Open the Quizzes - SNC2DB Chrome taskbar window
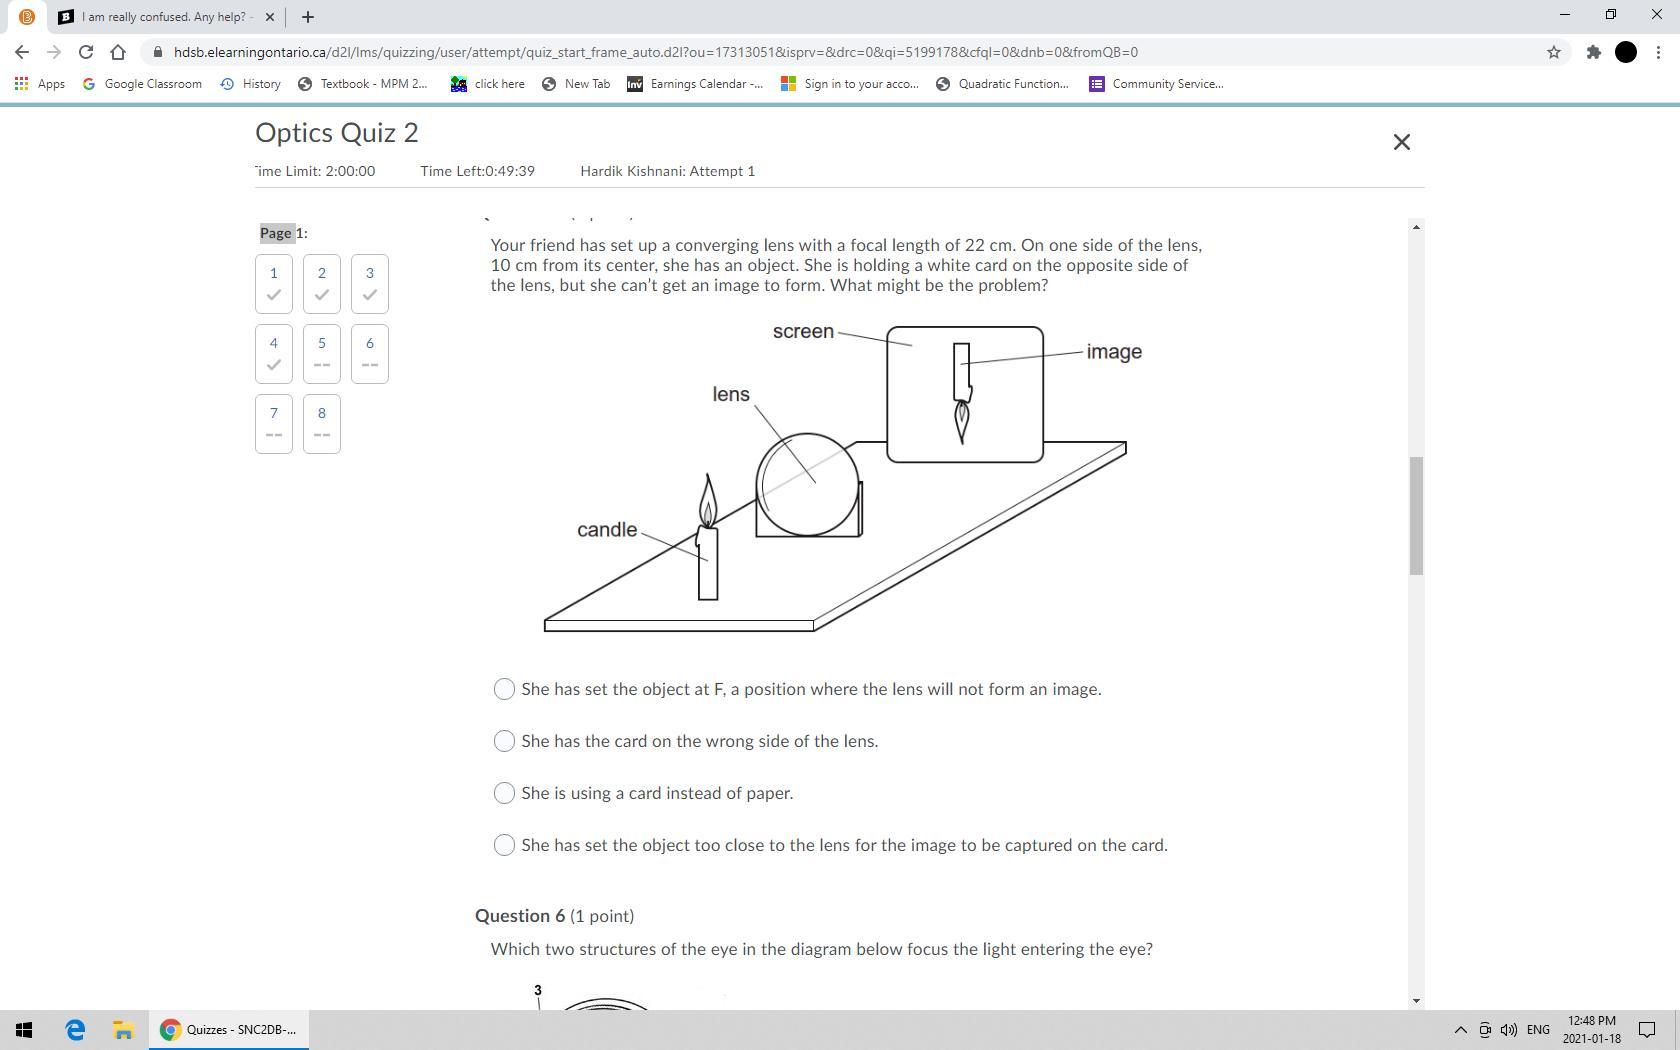The width and height of the screenshot is (1680, 1050). [x=229, y=1030]
